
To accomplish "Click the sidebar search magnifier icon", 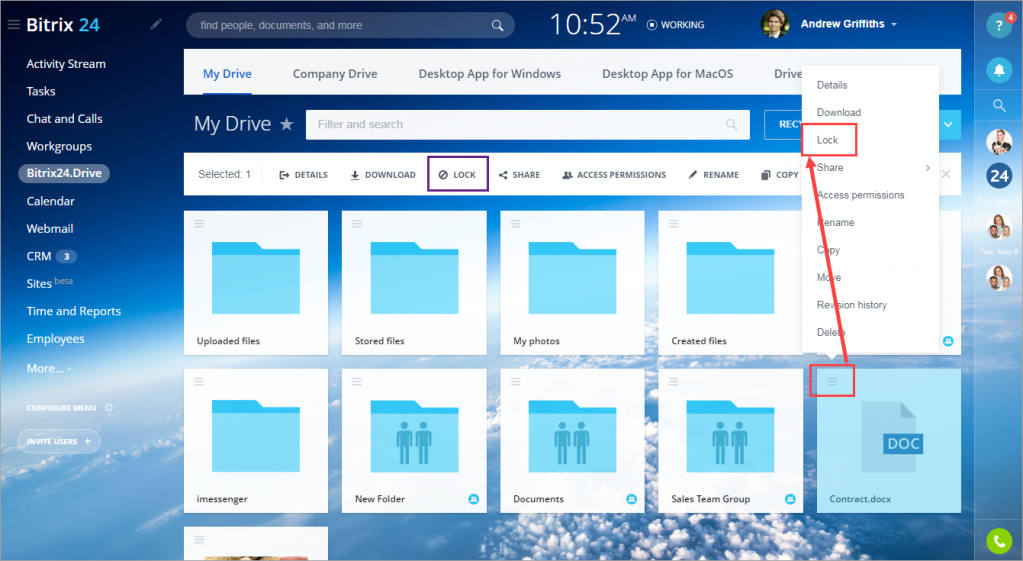I will coord(999,105).
